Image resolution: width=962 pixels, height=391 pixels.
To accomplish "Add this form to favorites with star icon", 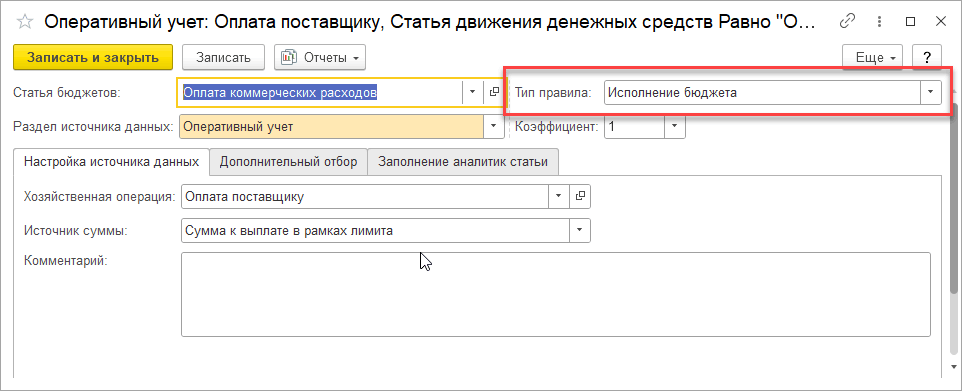I will tap(25, 22).
